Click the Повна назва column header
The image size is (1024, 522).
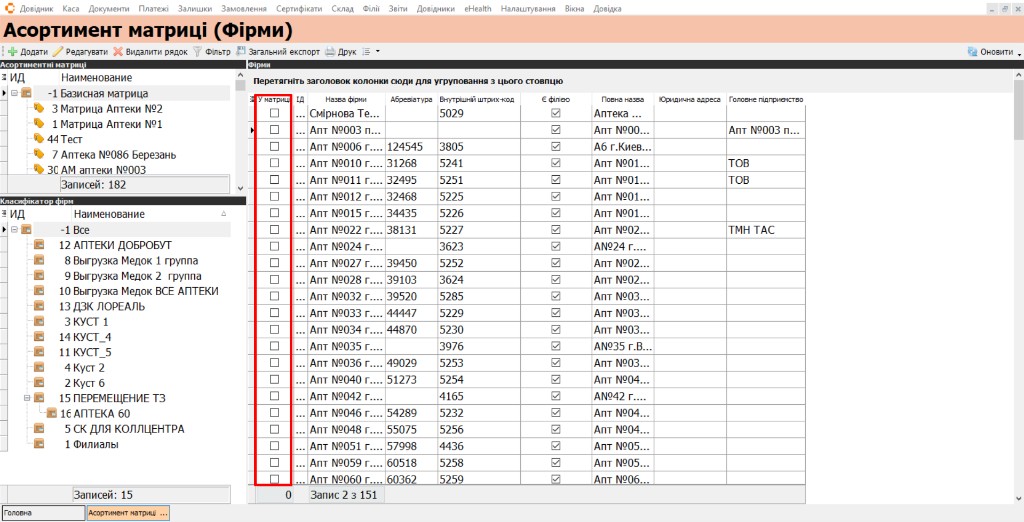click(x=623, y=99)
